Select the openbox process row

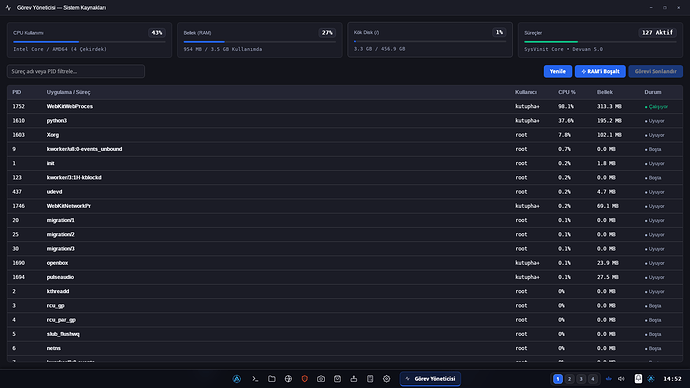345,263
